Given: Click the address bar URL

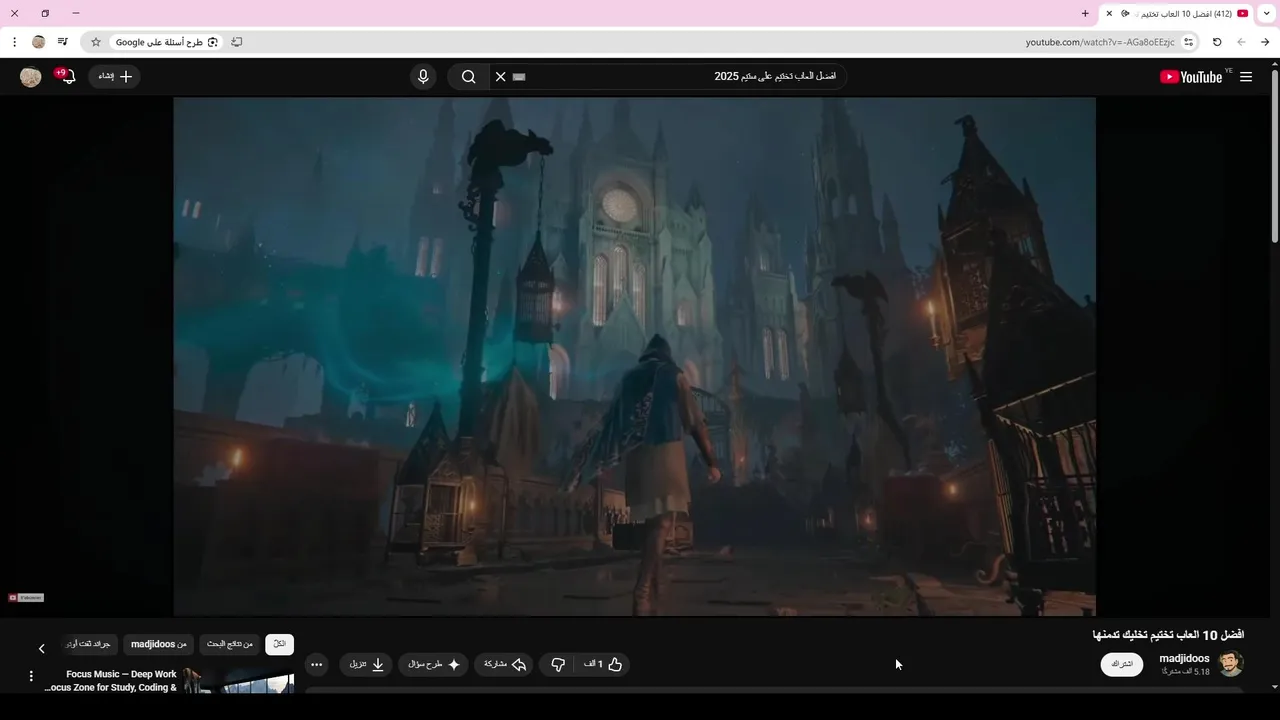Looking at the screenshot, I should [x=1100, y=42].
